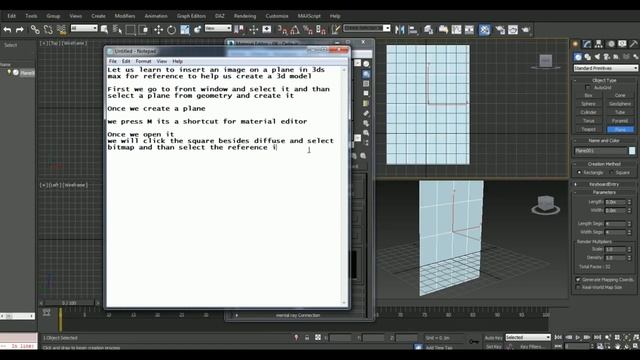The height and width of the screenshot is (360, 640).
Task: Open the Graph Editors menu
Action: (191, 16)
